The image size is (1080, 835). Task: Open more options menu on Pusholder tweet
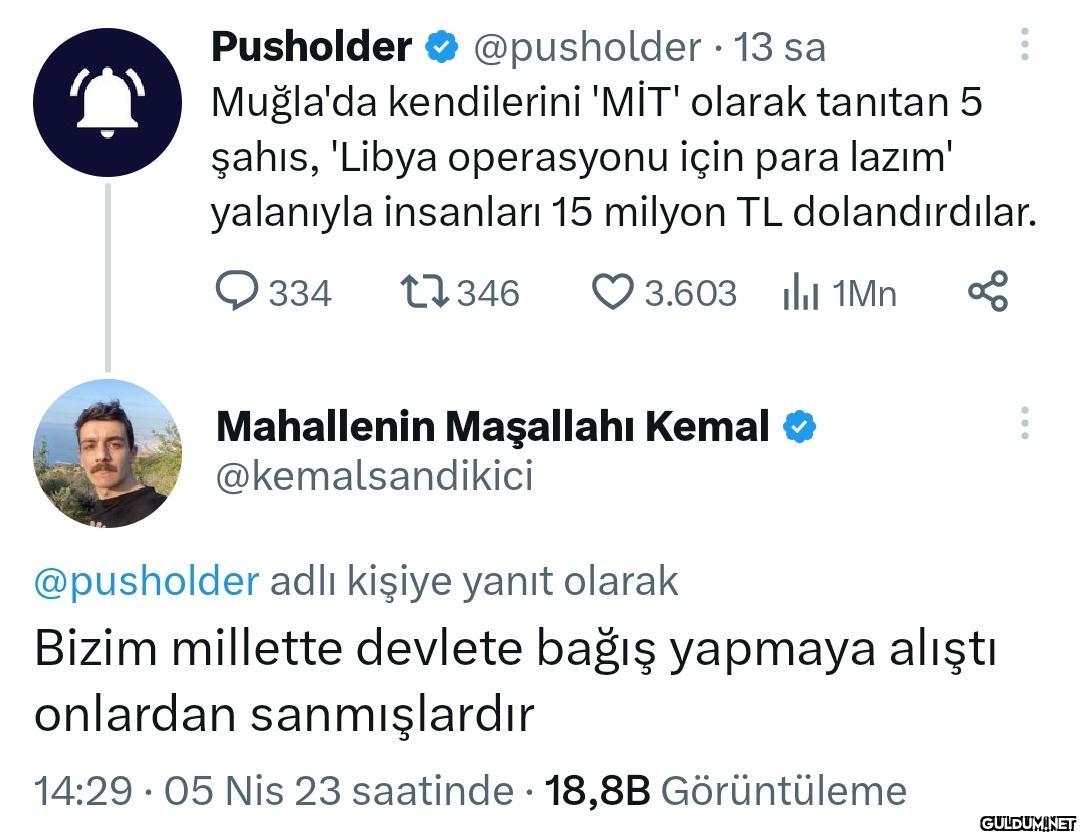tap(1025, 45)
